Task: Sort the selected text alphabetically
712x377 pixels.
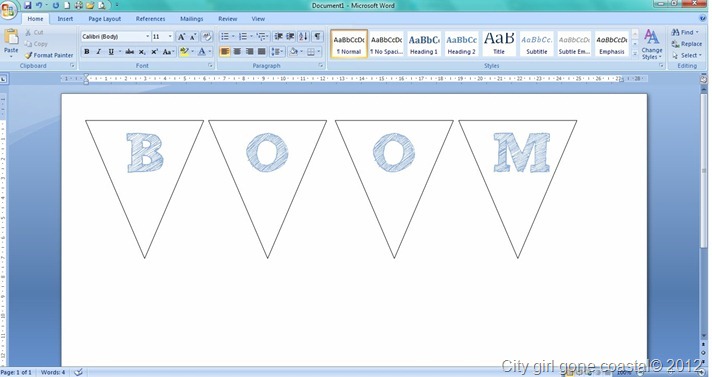Action: pyautogui.click(x=303, y=36)
